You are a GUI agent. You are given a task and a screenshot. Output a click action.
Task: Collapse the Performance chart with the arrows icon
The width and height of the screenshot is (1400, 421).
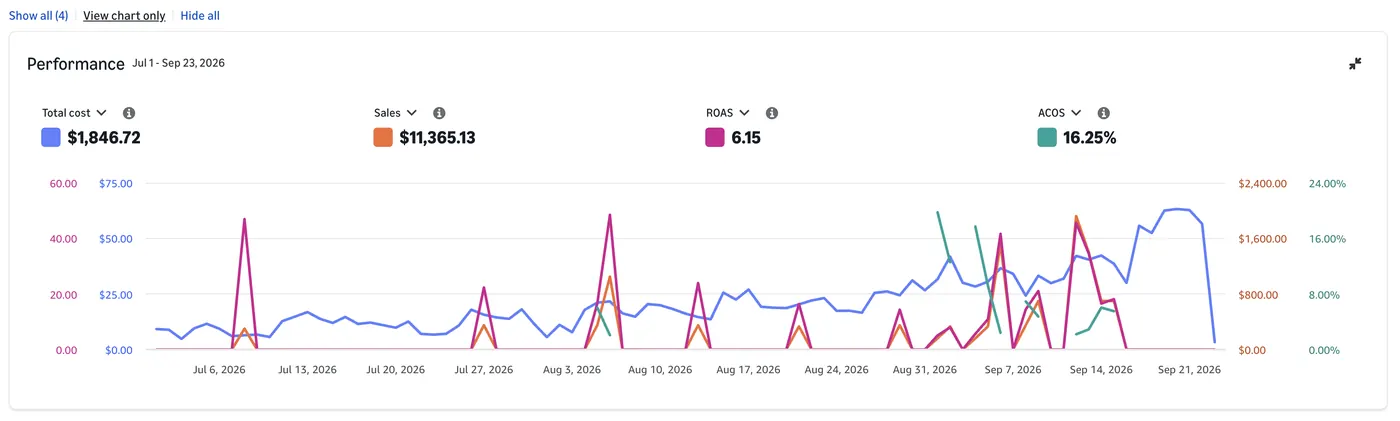tap(1355, 63)
